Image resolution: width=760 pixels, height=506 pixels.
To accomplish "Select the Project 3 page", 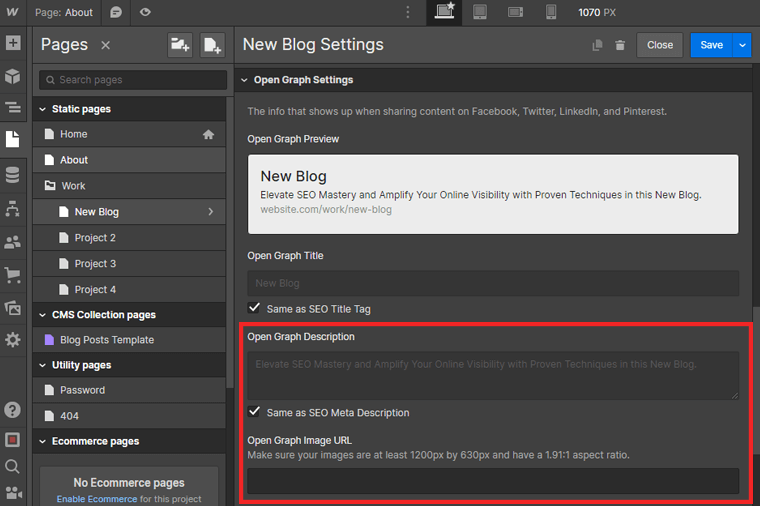I will pyautogui.click(x=129, y=264).
